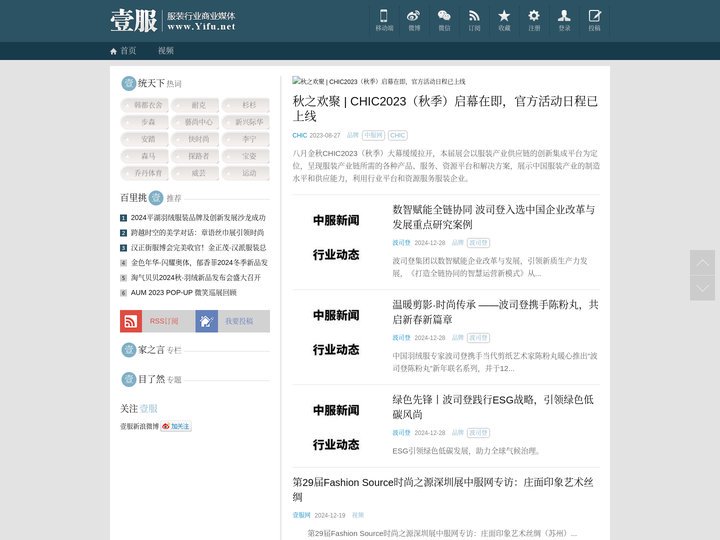Select hot tag 森马
This screenshot has height=540, width=720.
(145, 156)
